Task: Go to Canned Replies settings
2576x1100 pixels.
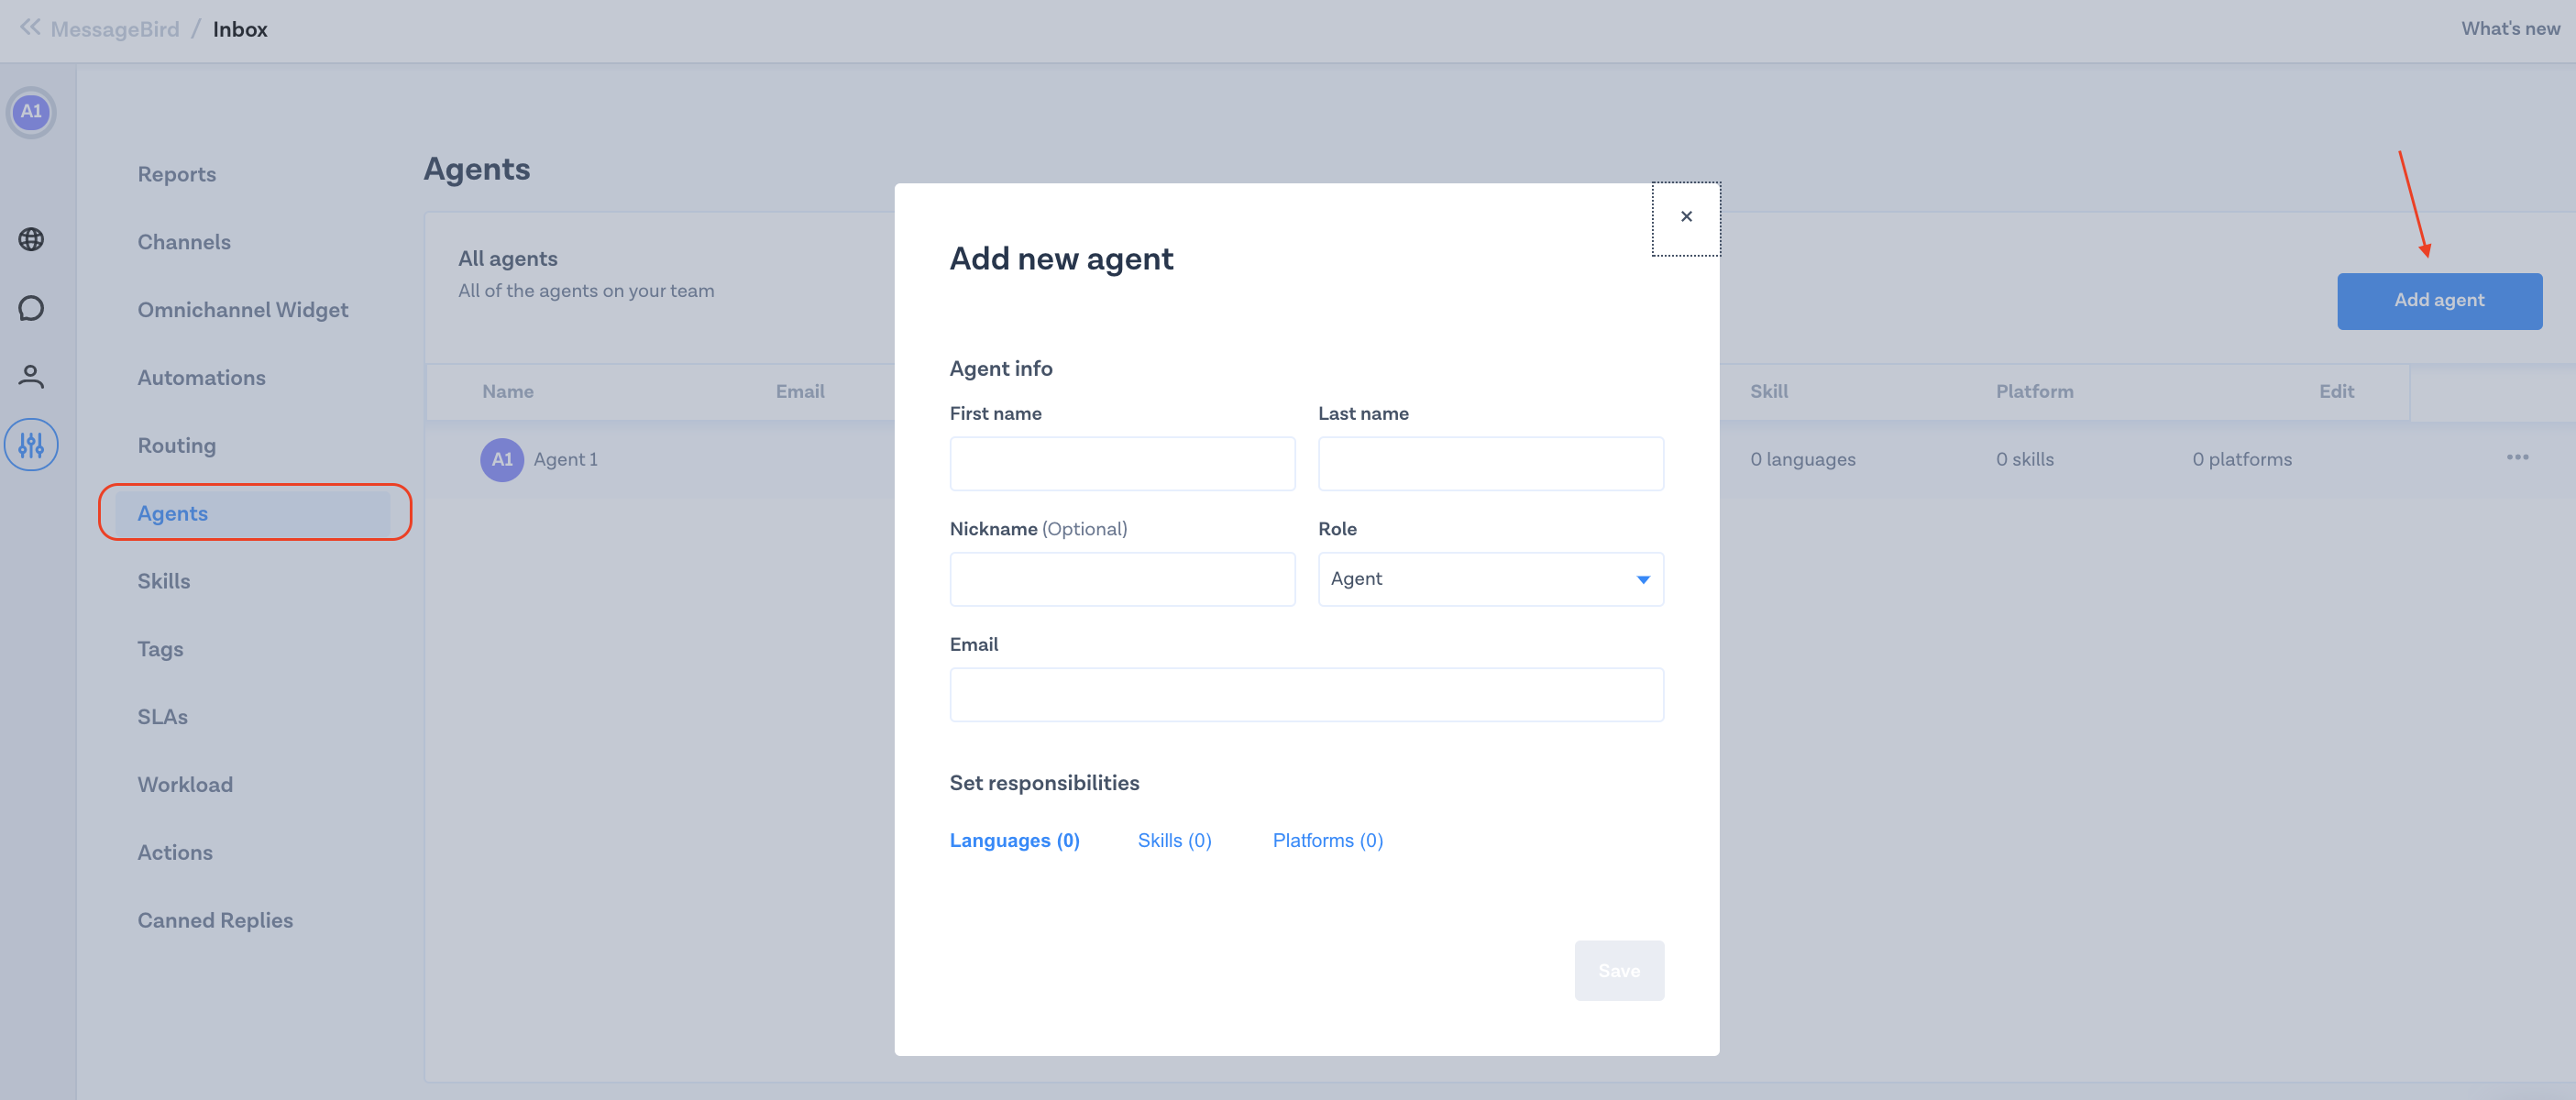Action: tap(215, 921)
